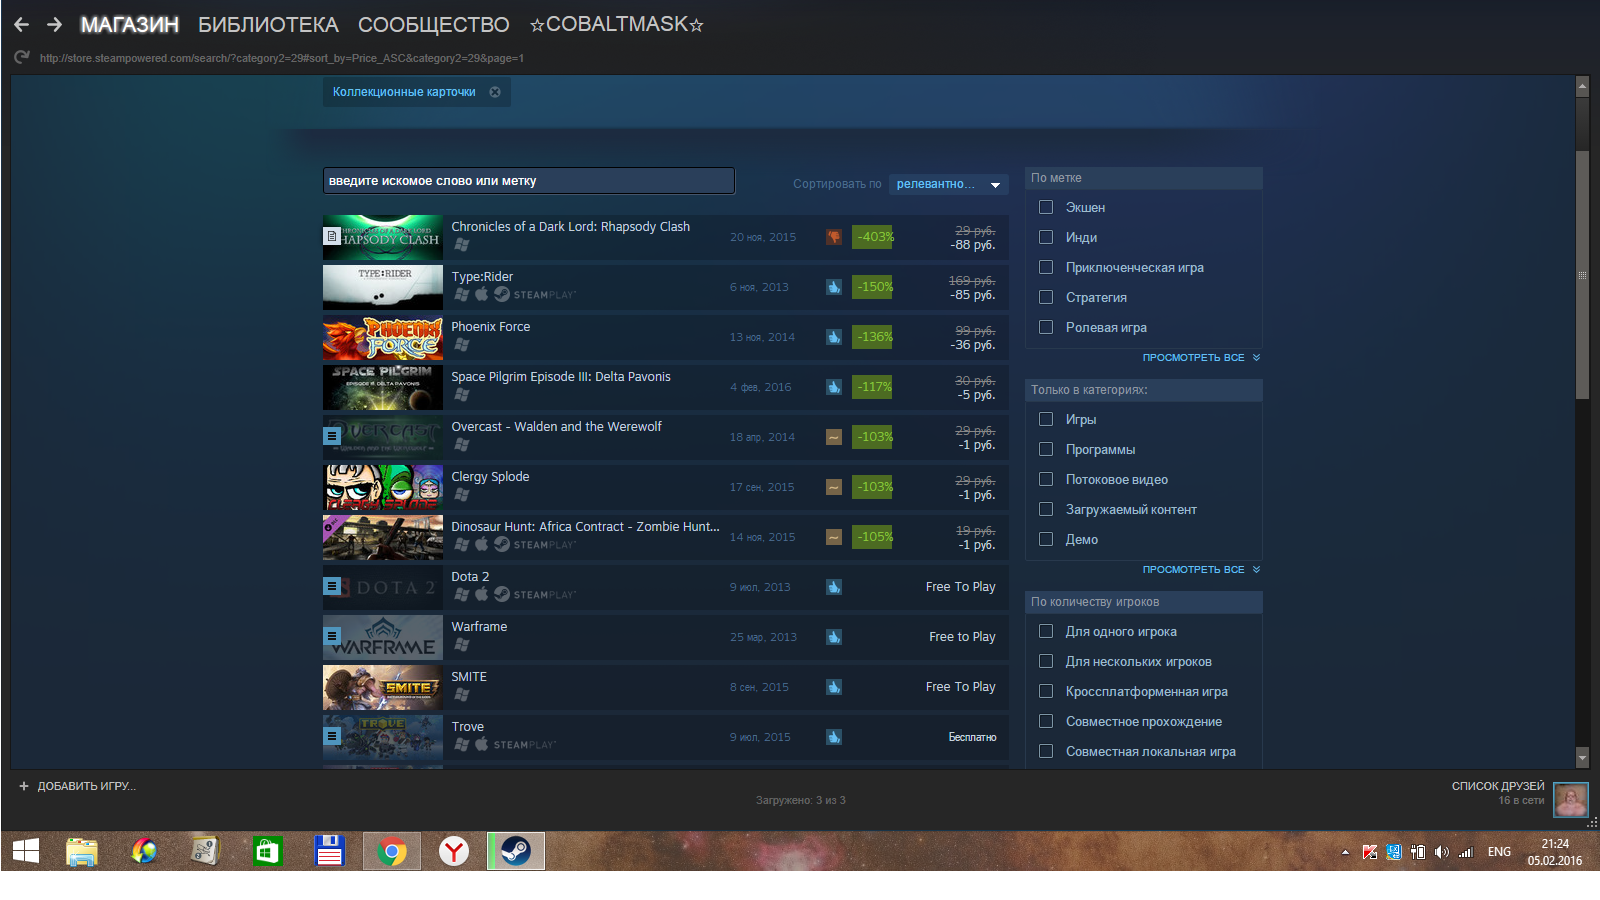
Task: Expand ПРОСМОТРЕТЬ ВСЕ under the category list
Action: pyautogui.click(x=1201, y=569)
